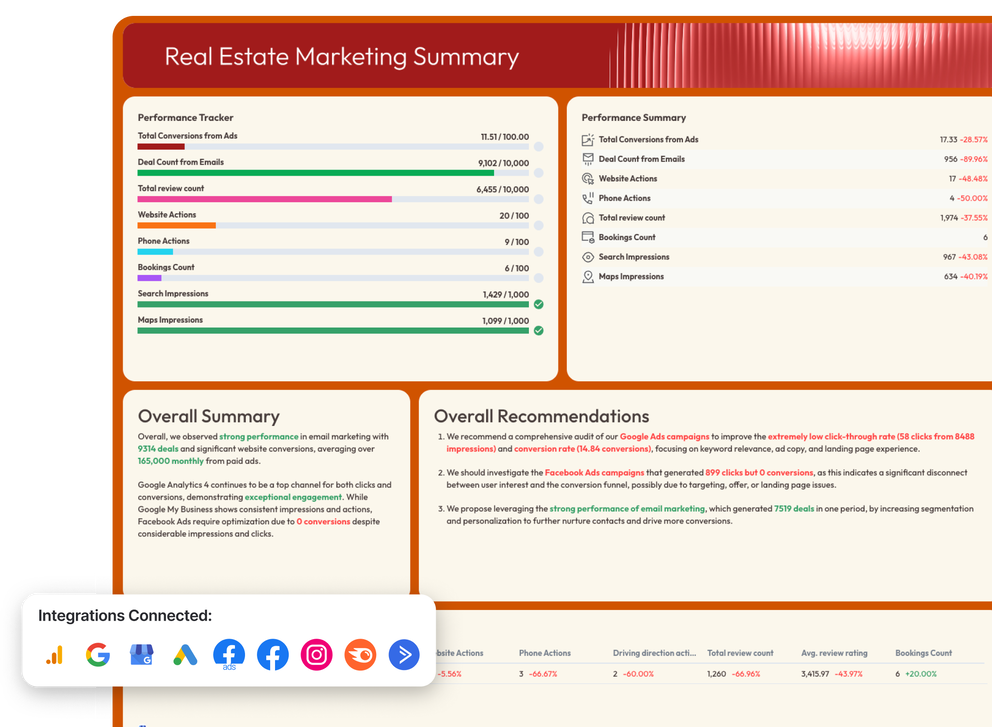Click the Facebook integration icon

tap(272, 655)
